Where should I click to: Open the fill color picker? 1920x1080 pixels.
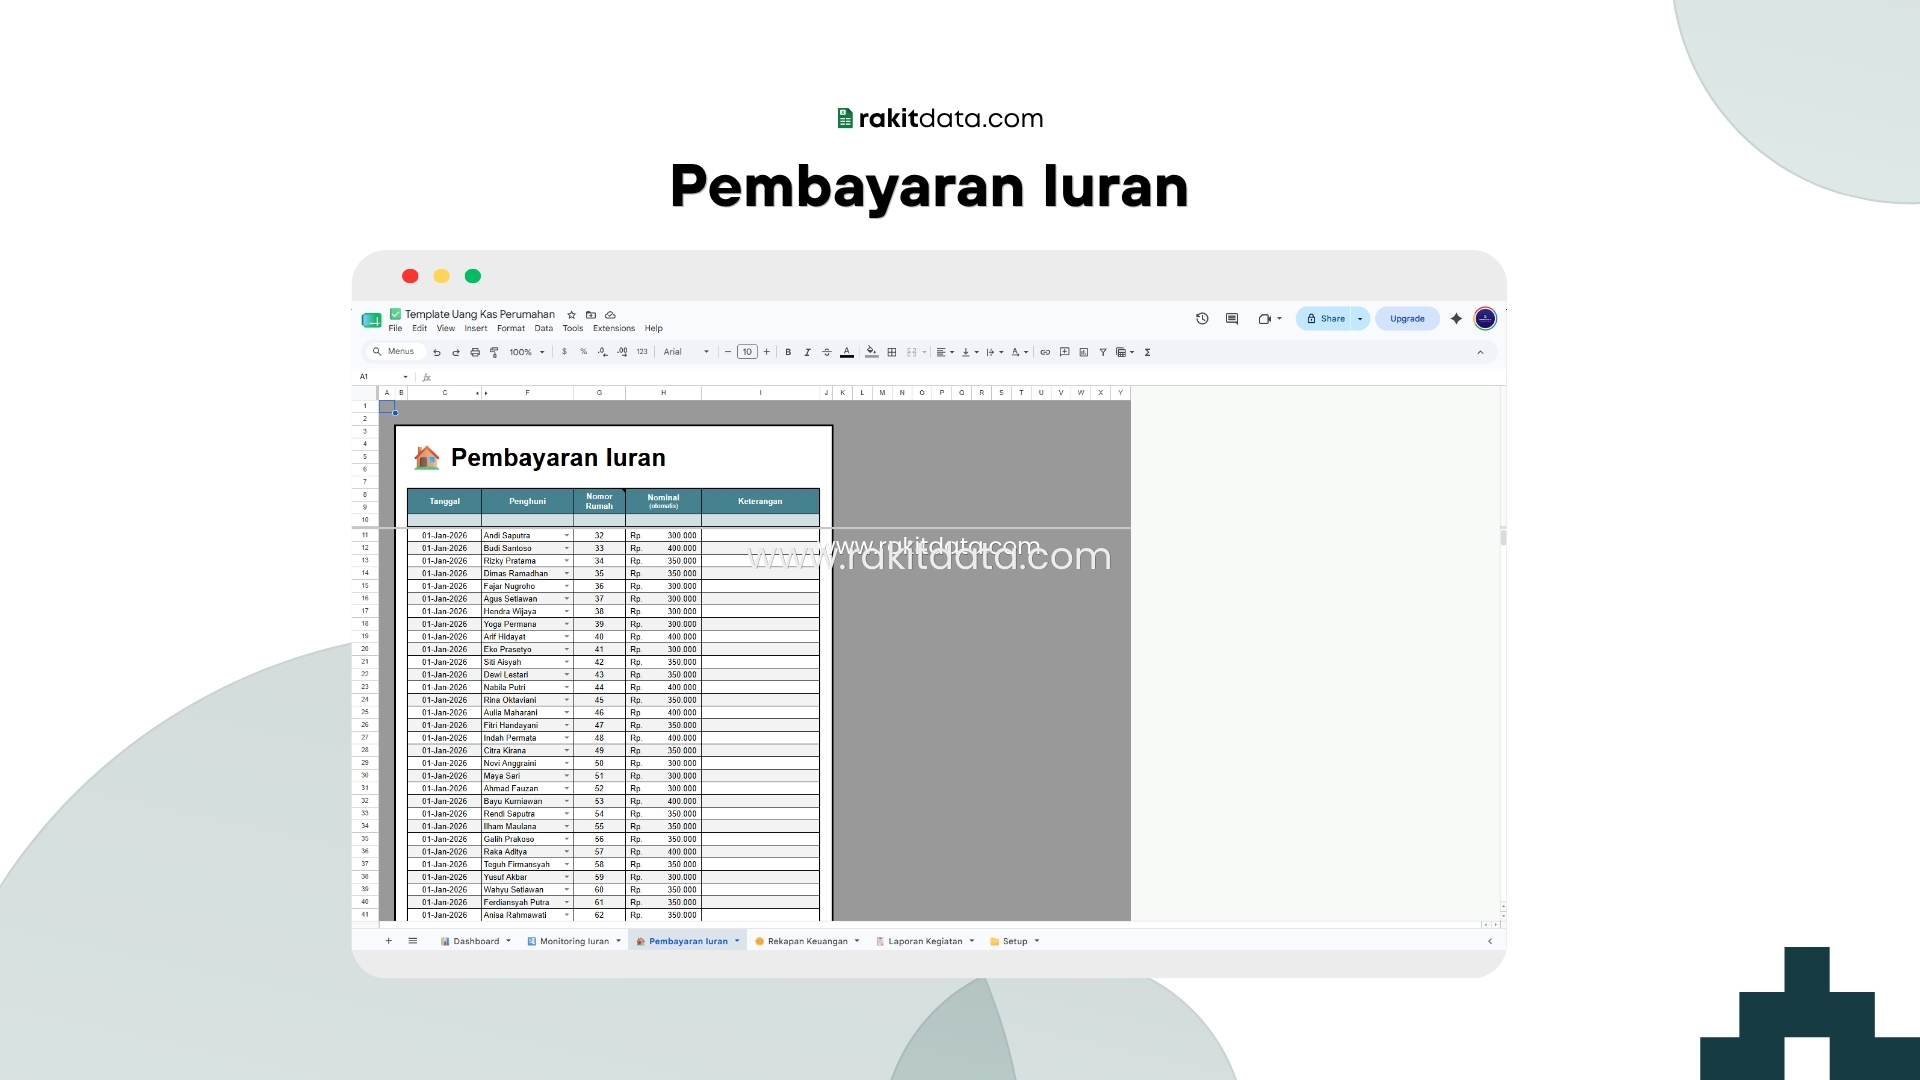tap(872, 352)
